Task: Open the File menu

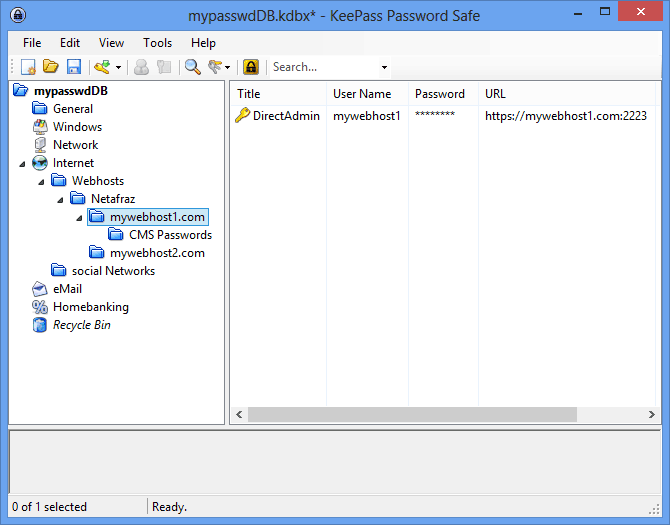Action: click(x=32, y=43)
